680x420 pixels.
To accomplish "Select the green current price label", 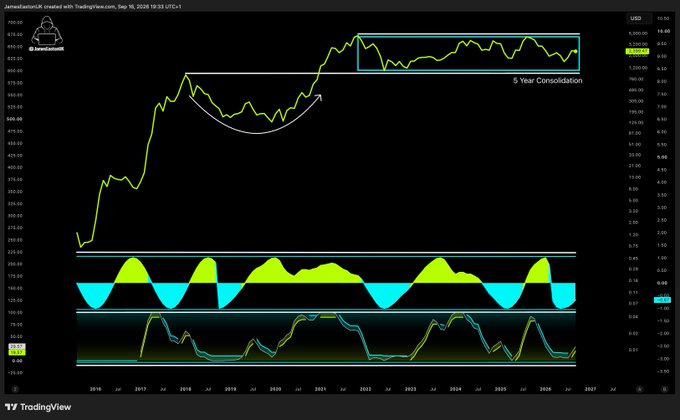I will 637,51.
